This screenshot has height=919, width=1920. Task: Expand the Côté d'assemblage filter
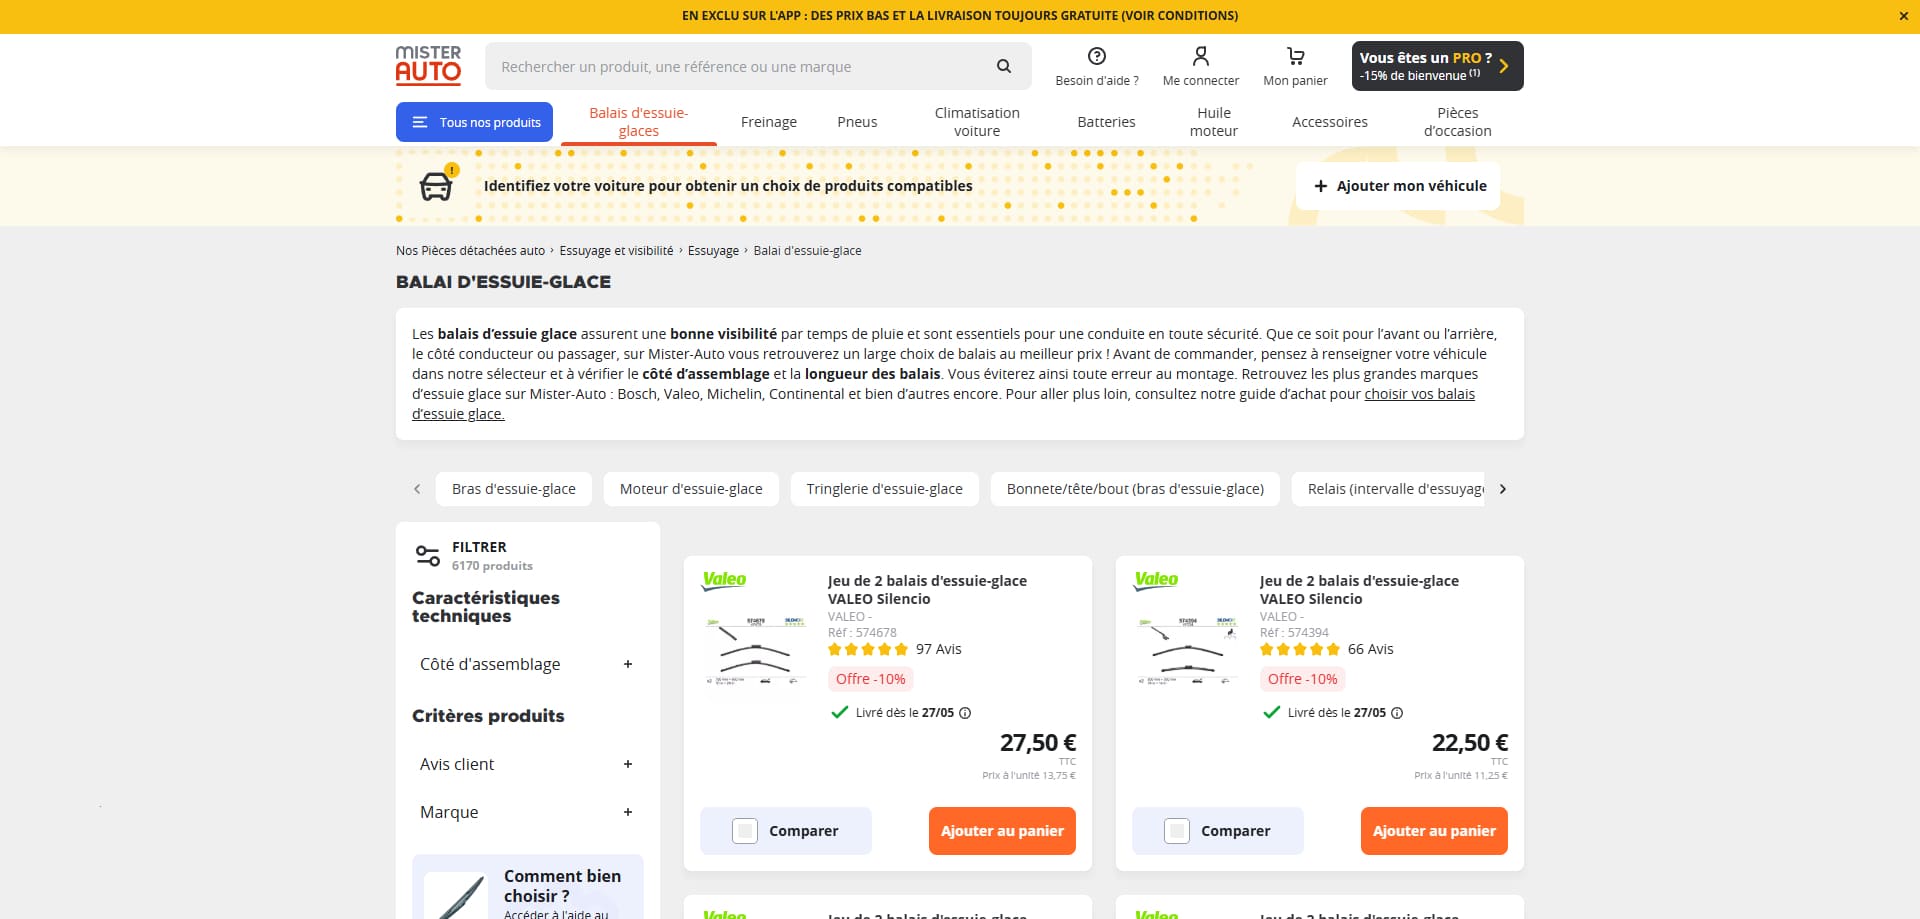pyautogui.click(x=527, y=664)
